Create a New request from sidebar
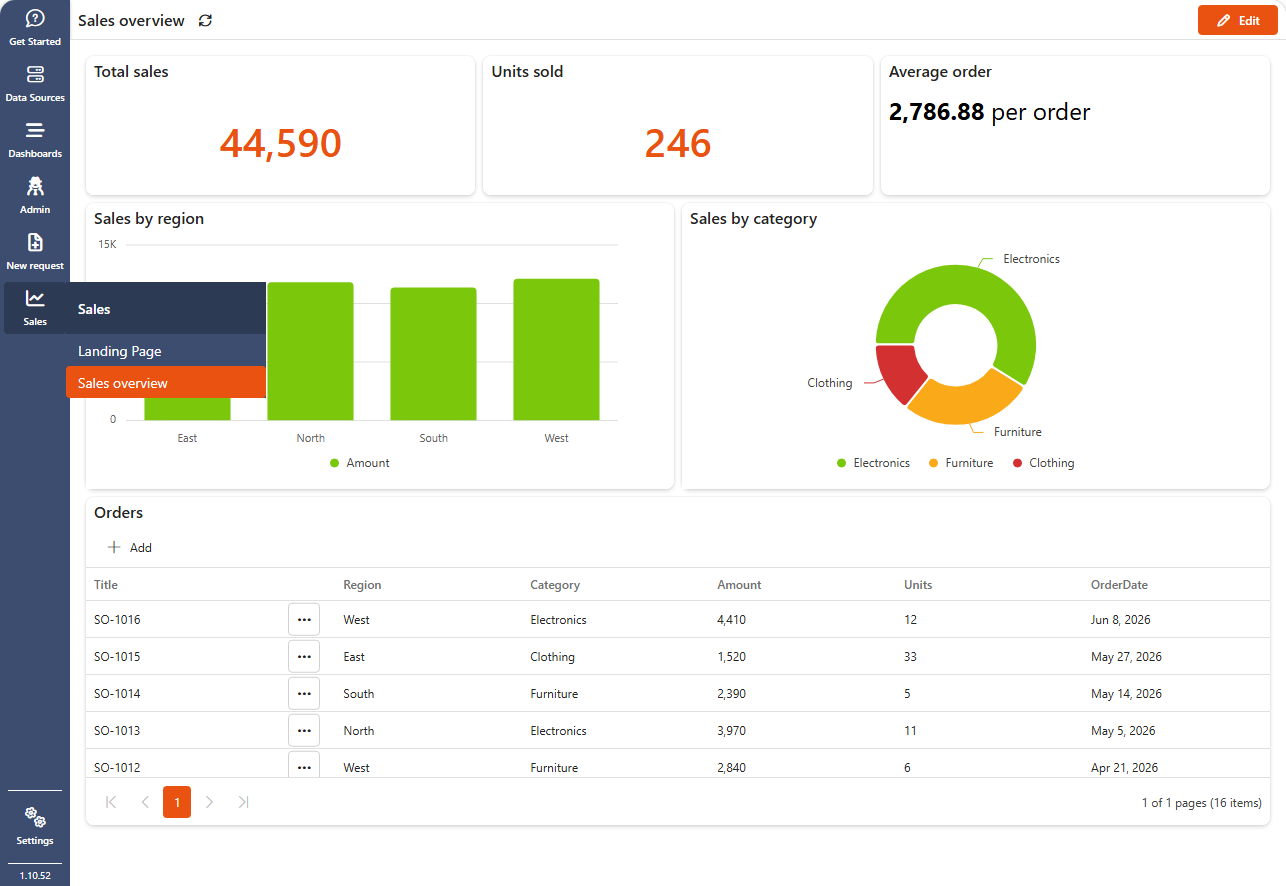This screenshot has height=886, width=1286. (x=35, y=252)
